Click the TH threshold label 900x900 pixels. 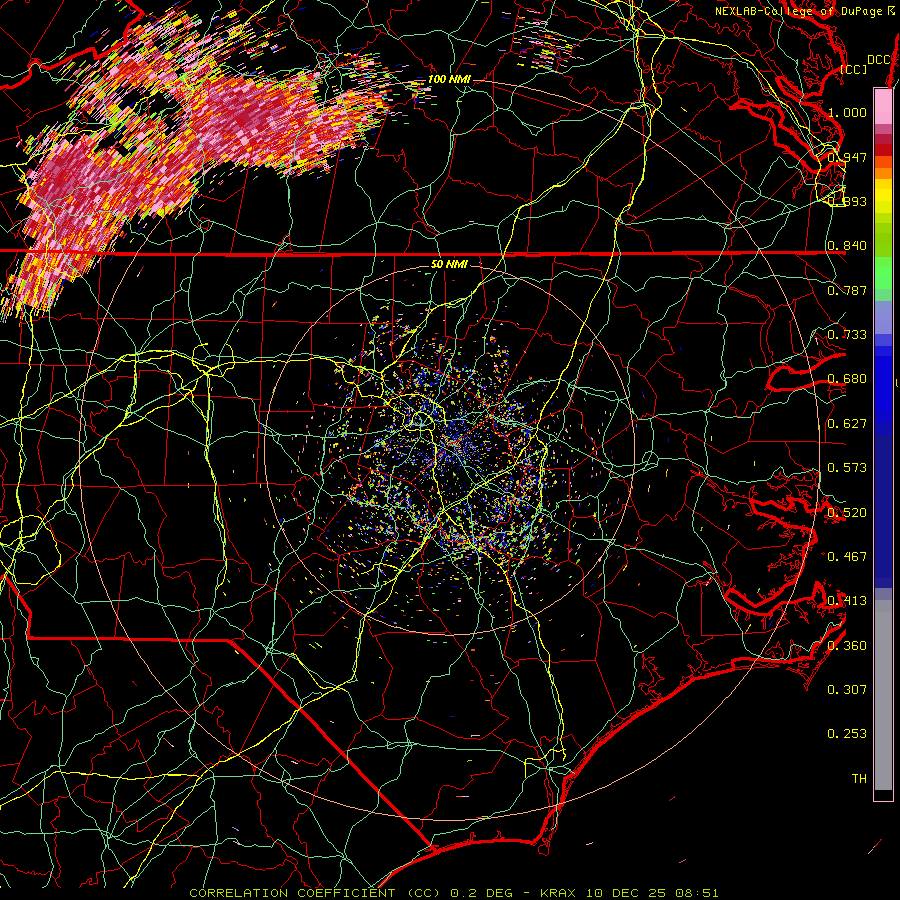coord(859,779)
